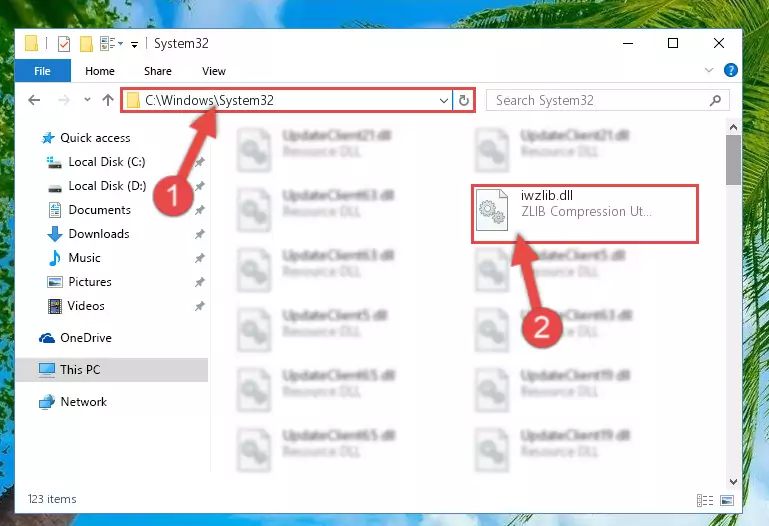This screenshot has width=769, height=526.
Task: Click the scroll down arrow of file list
Action: 733,481
